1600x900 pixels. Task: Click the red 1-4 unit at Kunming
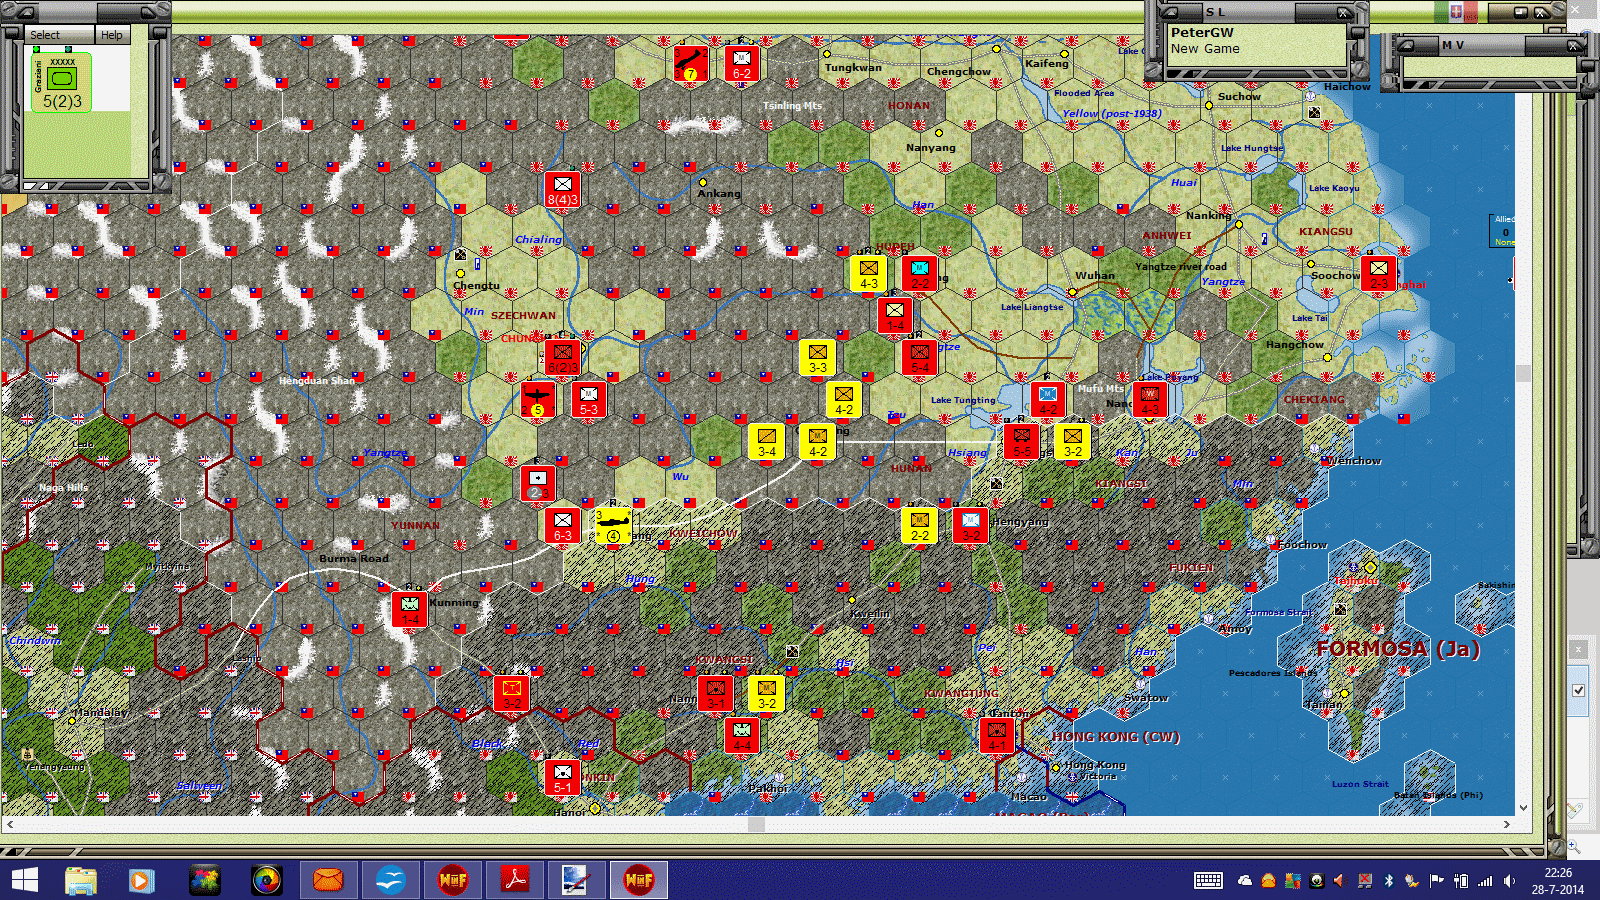[x=409, y=609]
